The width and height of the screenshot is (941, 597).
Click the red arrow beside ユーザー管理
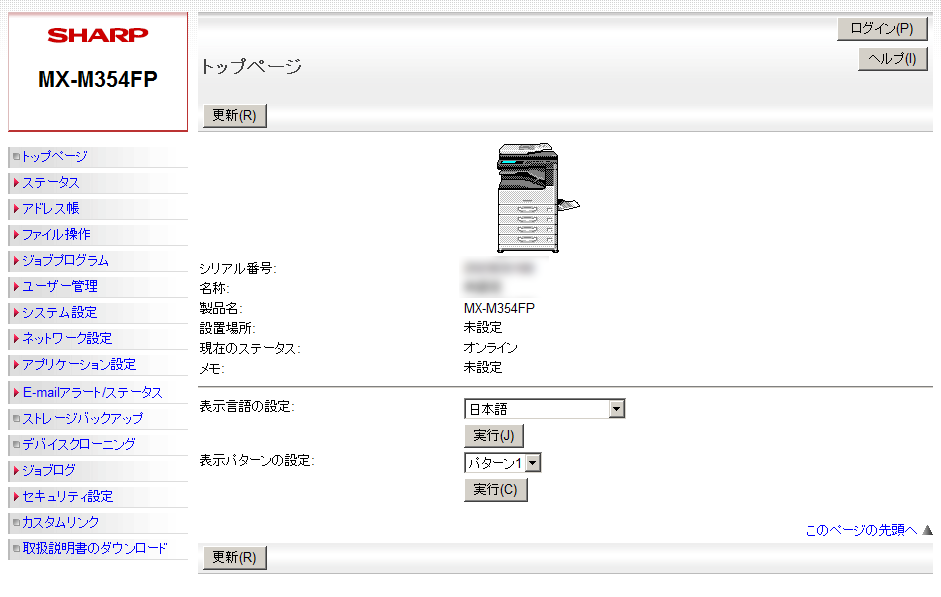[x=17, y=286]
